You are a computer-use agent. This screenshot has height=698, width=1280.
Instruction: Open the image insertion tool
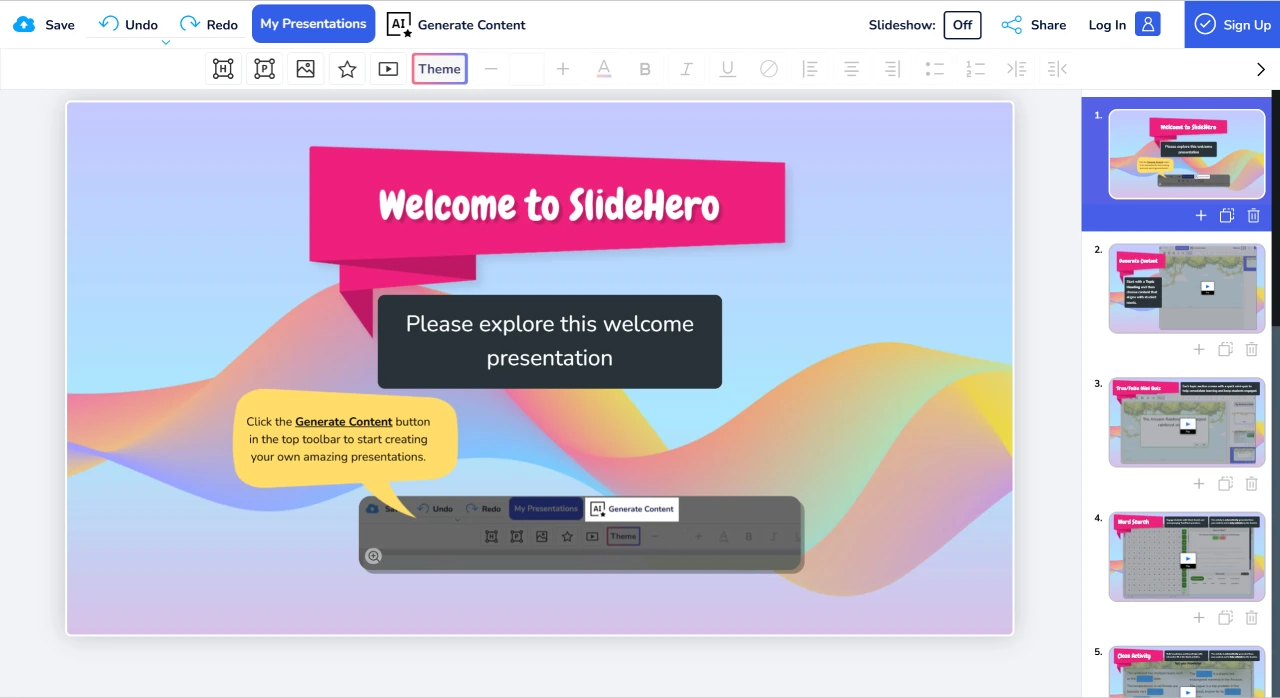[306, 68]
